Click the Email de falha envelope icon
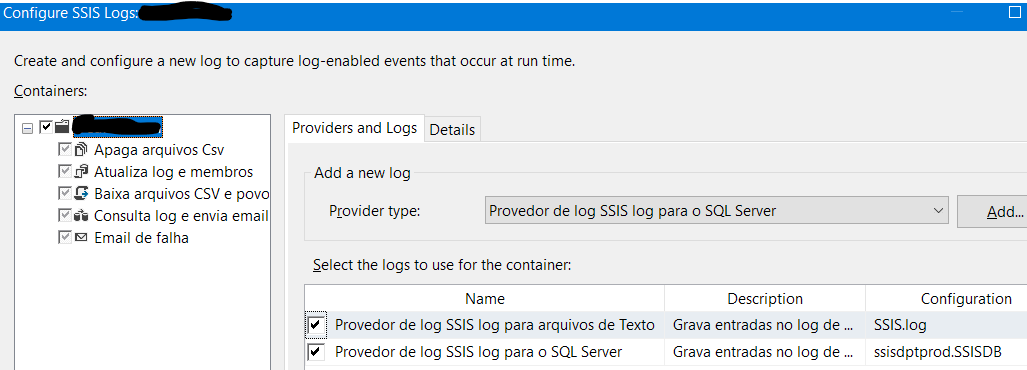 81,237
